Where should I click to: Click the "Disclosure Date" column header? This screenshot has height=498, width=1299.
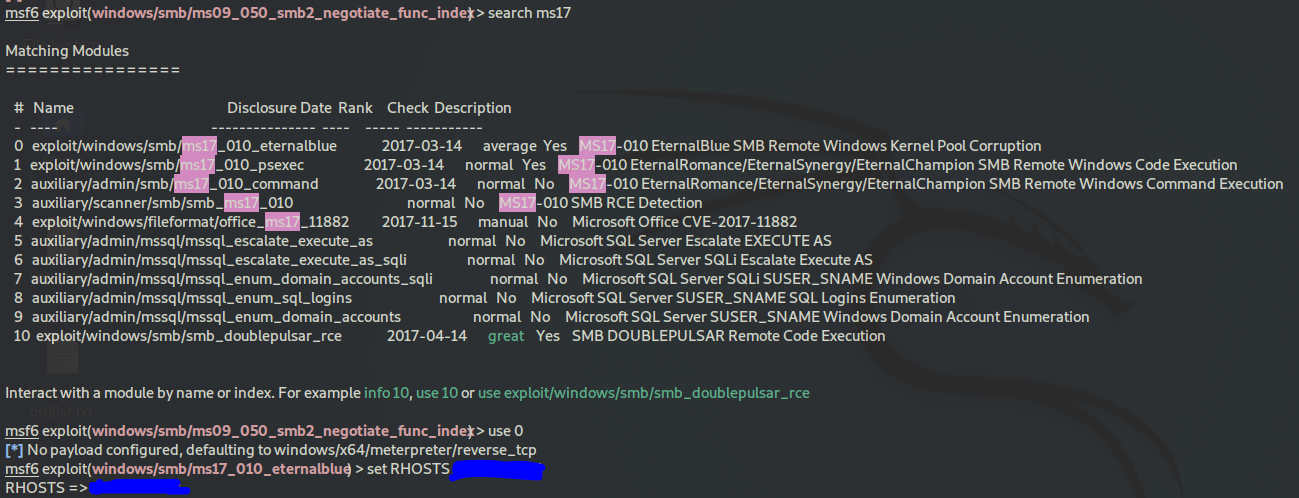(x=279, y=108)
